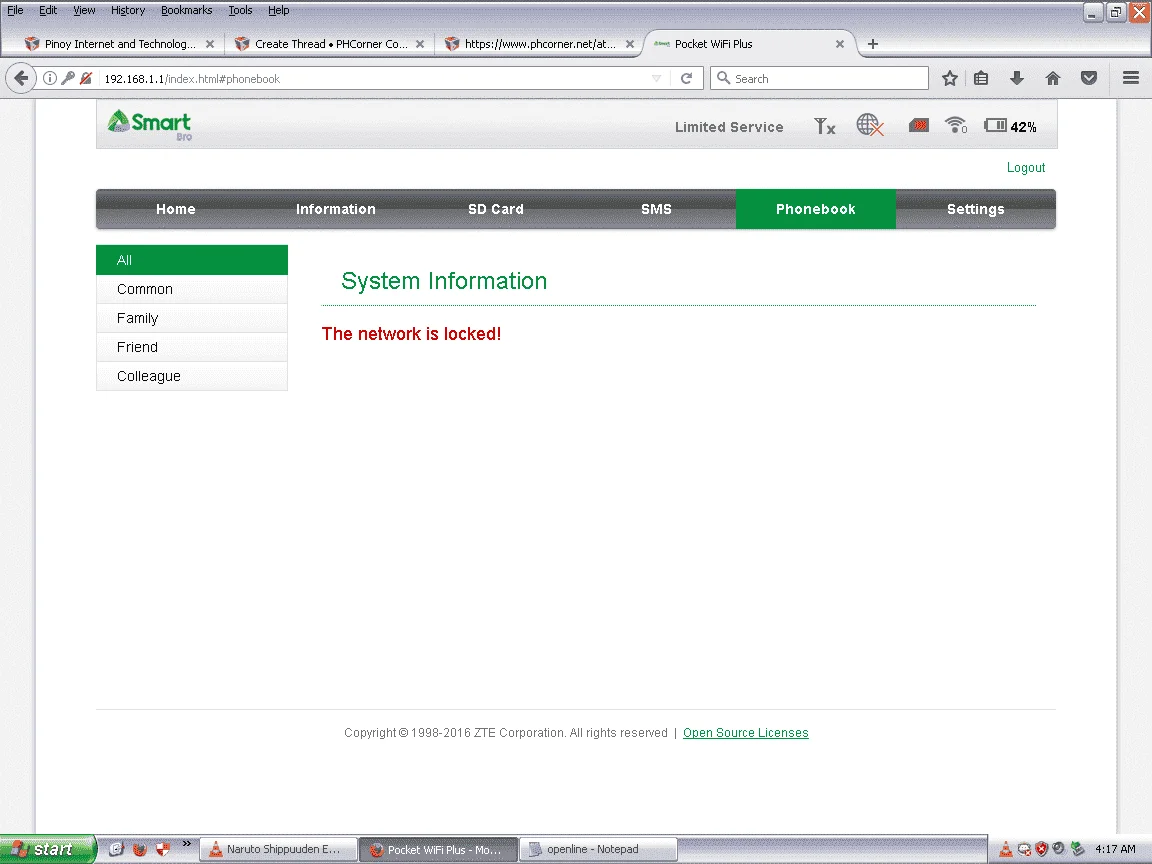Open the Open Source Licenses link
1152x864 pixels.
(x=746, y=732)
